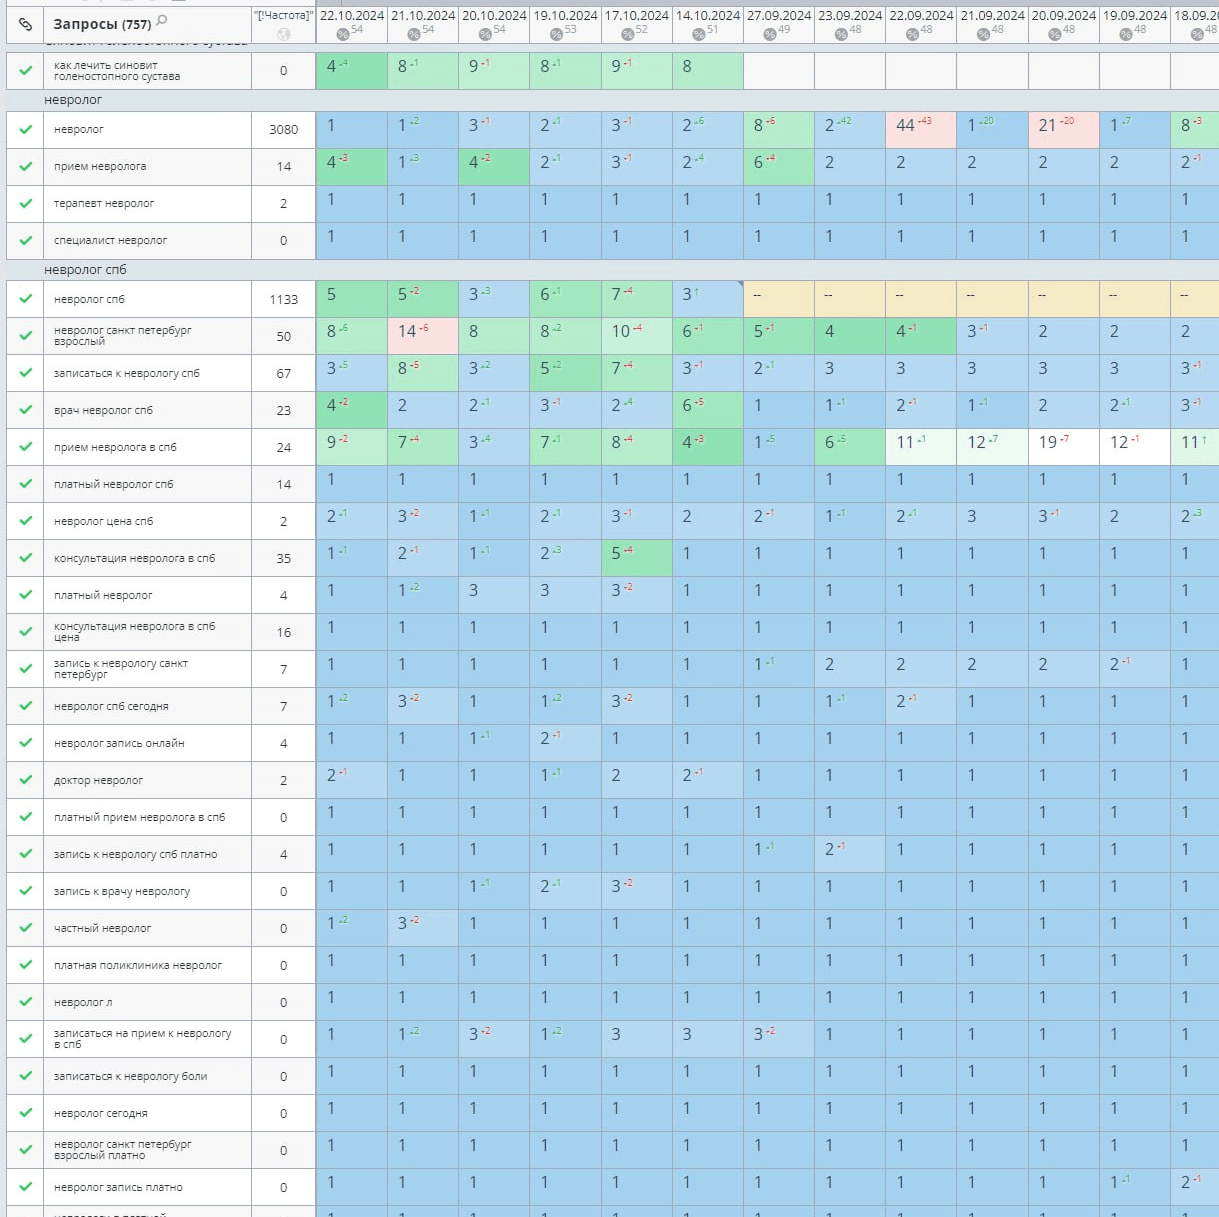Click green checkmark of 'доктор невролог' row

click(x=26, y=780)
